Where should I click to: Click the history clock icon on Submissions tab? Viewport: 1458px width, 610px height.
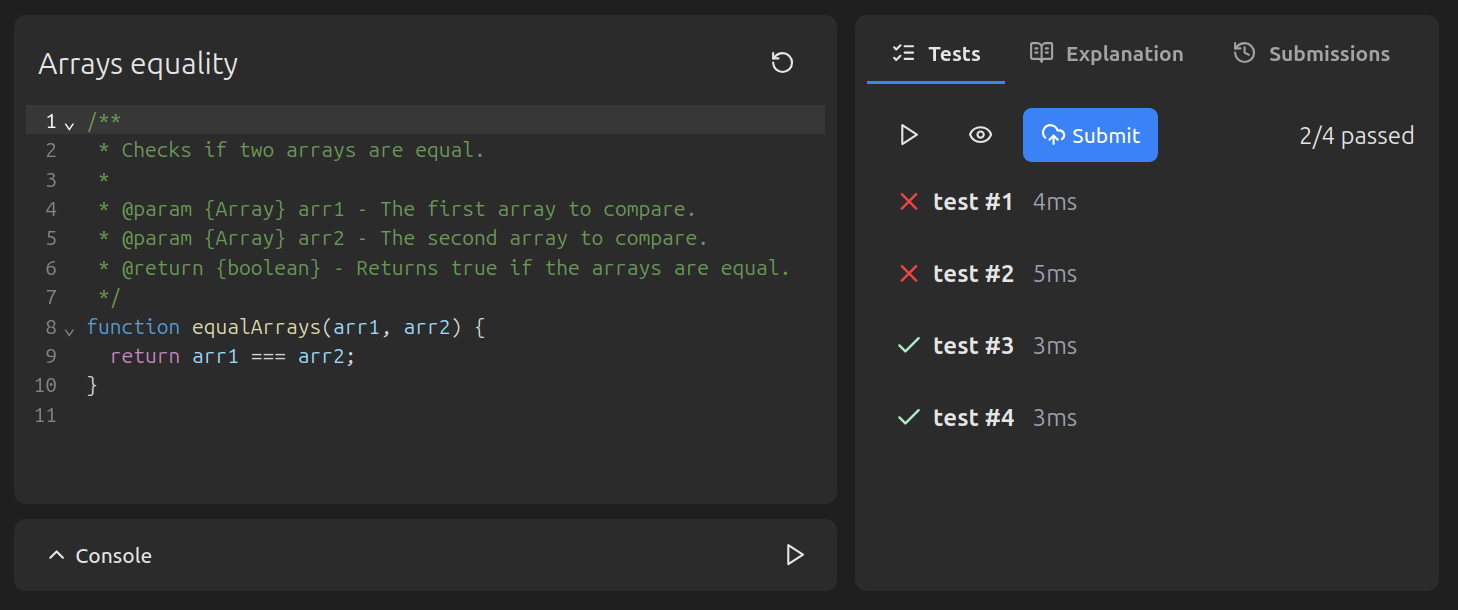point(1244,53)
